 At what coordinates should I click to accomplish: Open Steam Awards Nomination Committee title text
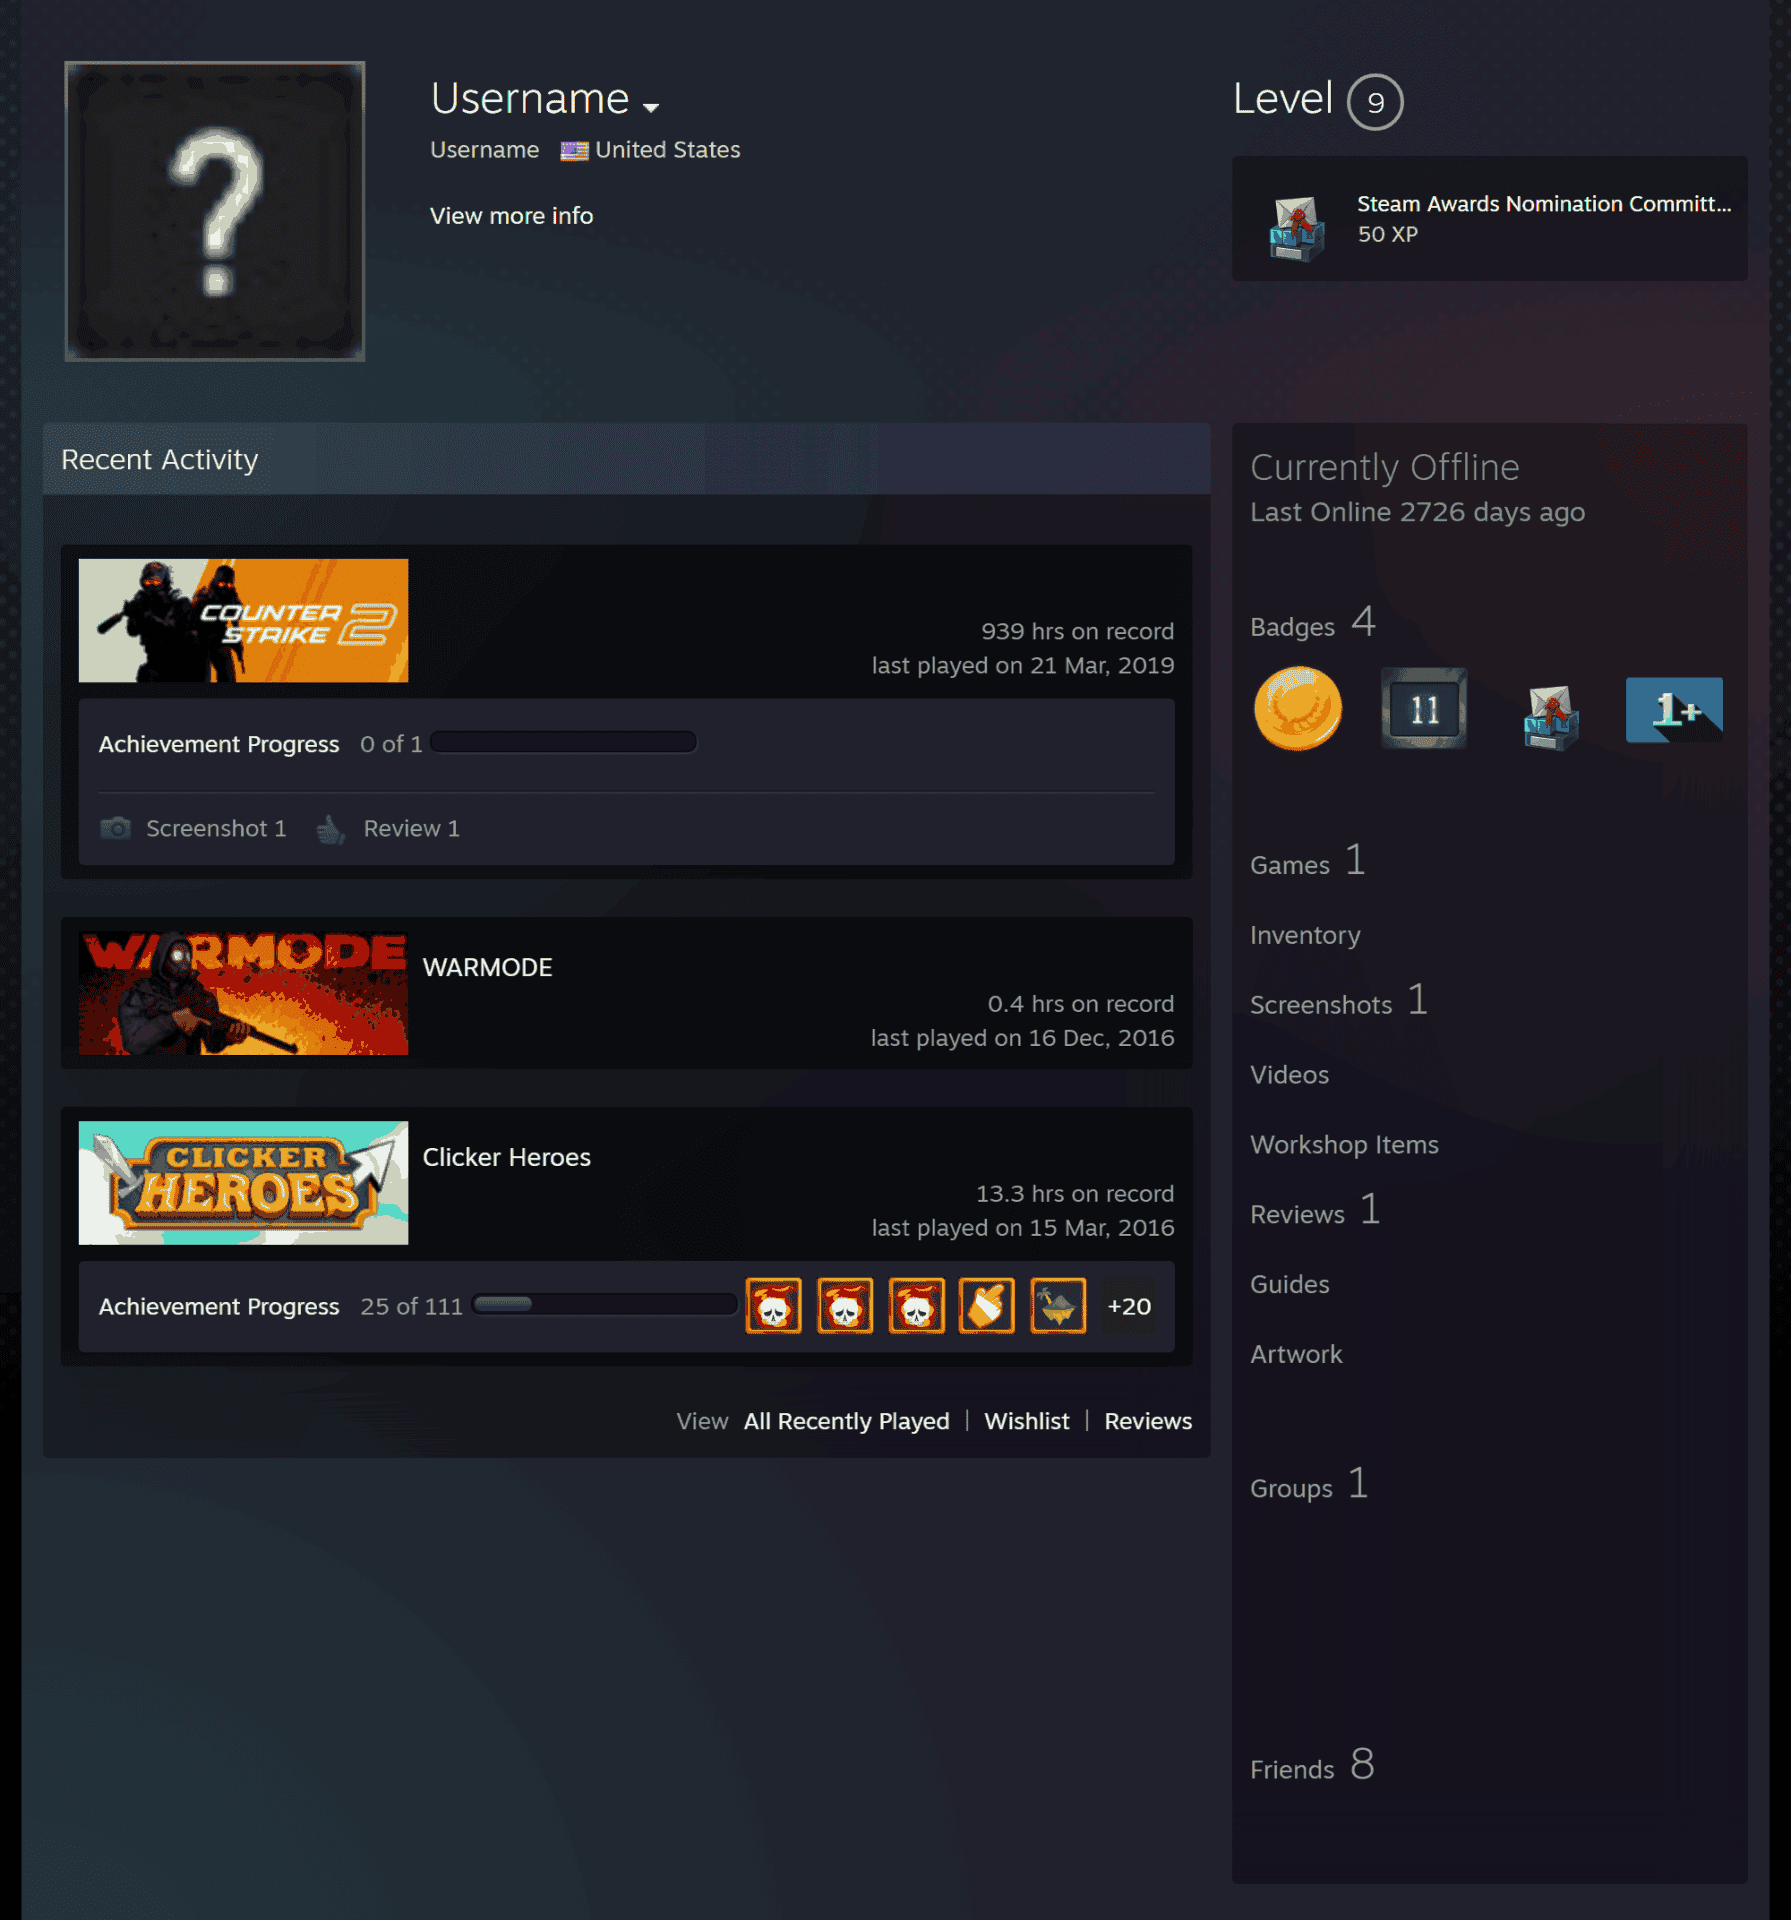pyautogui.click(x=1543, y=204)
